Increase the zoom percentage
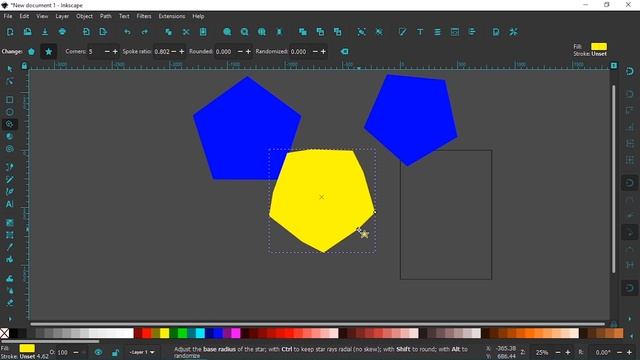 pyautogui.click(x=568, y=352)
